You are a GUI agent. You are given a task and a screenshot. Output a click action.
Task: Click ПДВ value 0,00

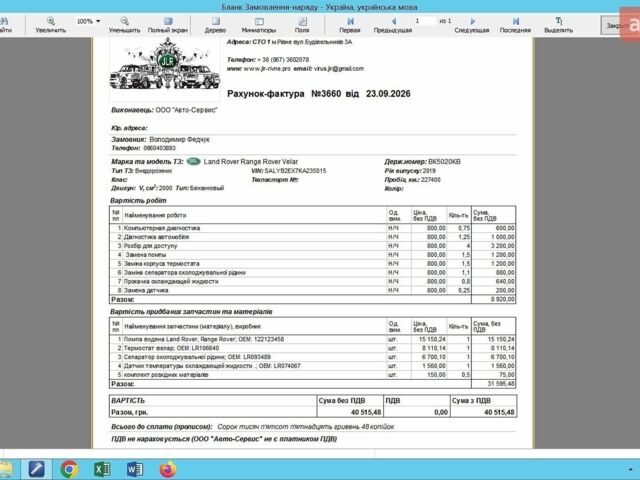(441, 412)
